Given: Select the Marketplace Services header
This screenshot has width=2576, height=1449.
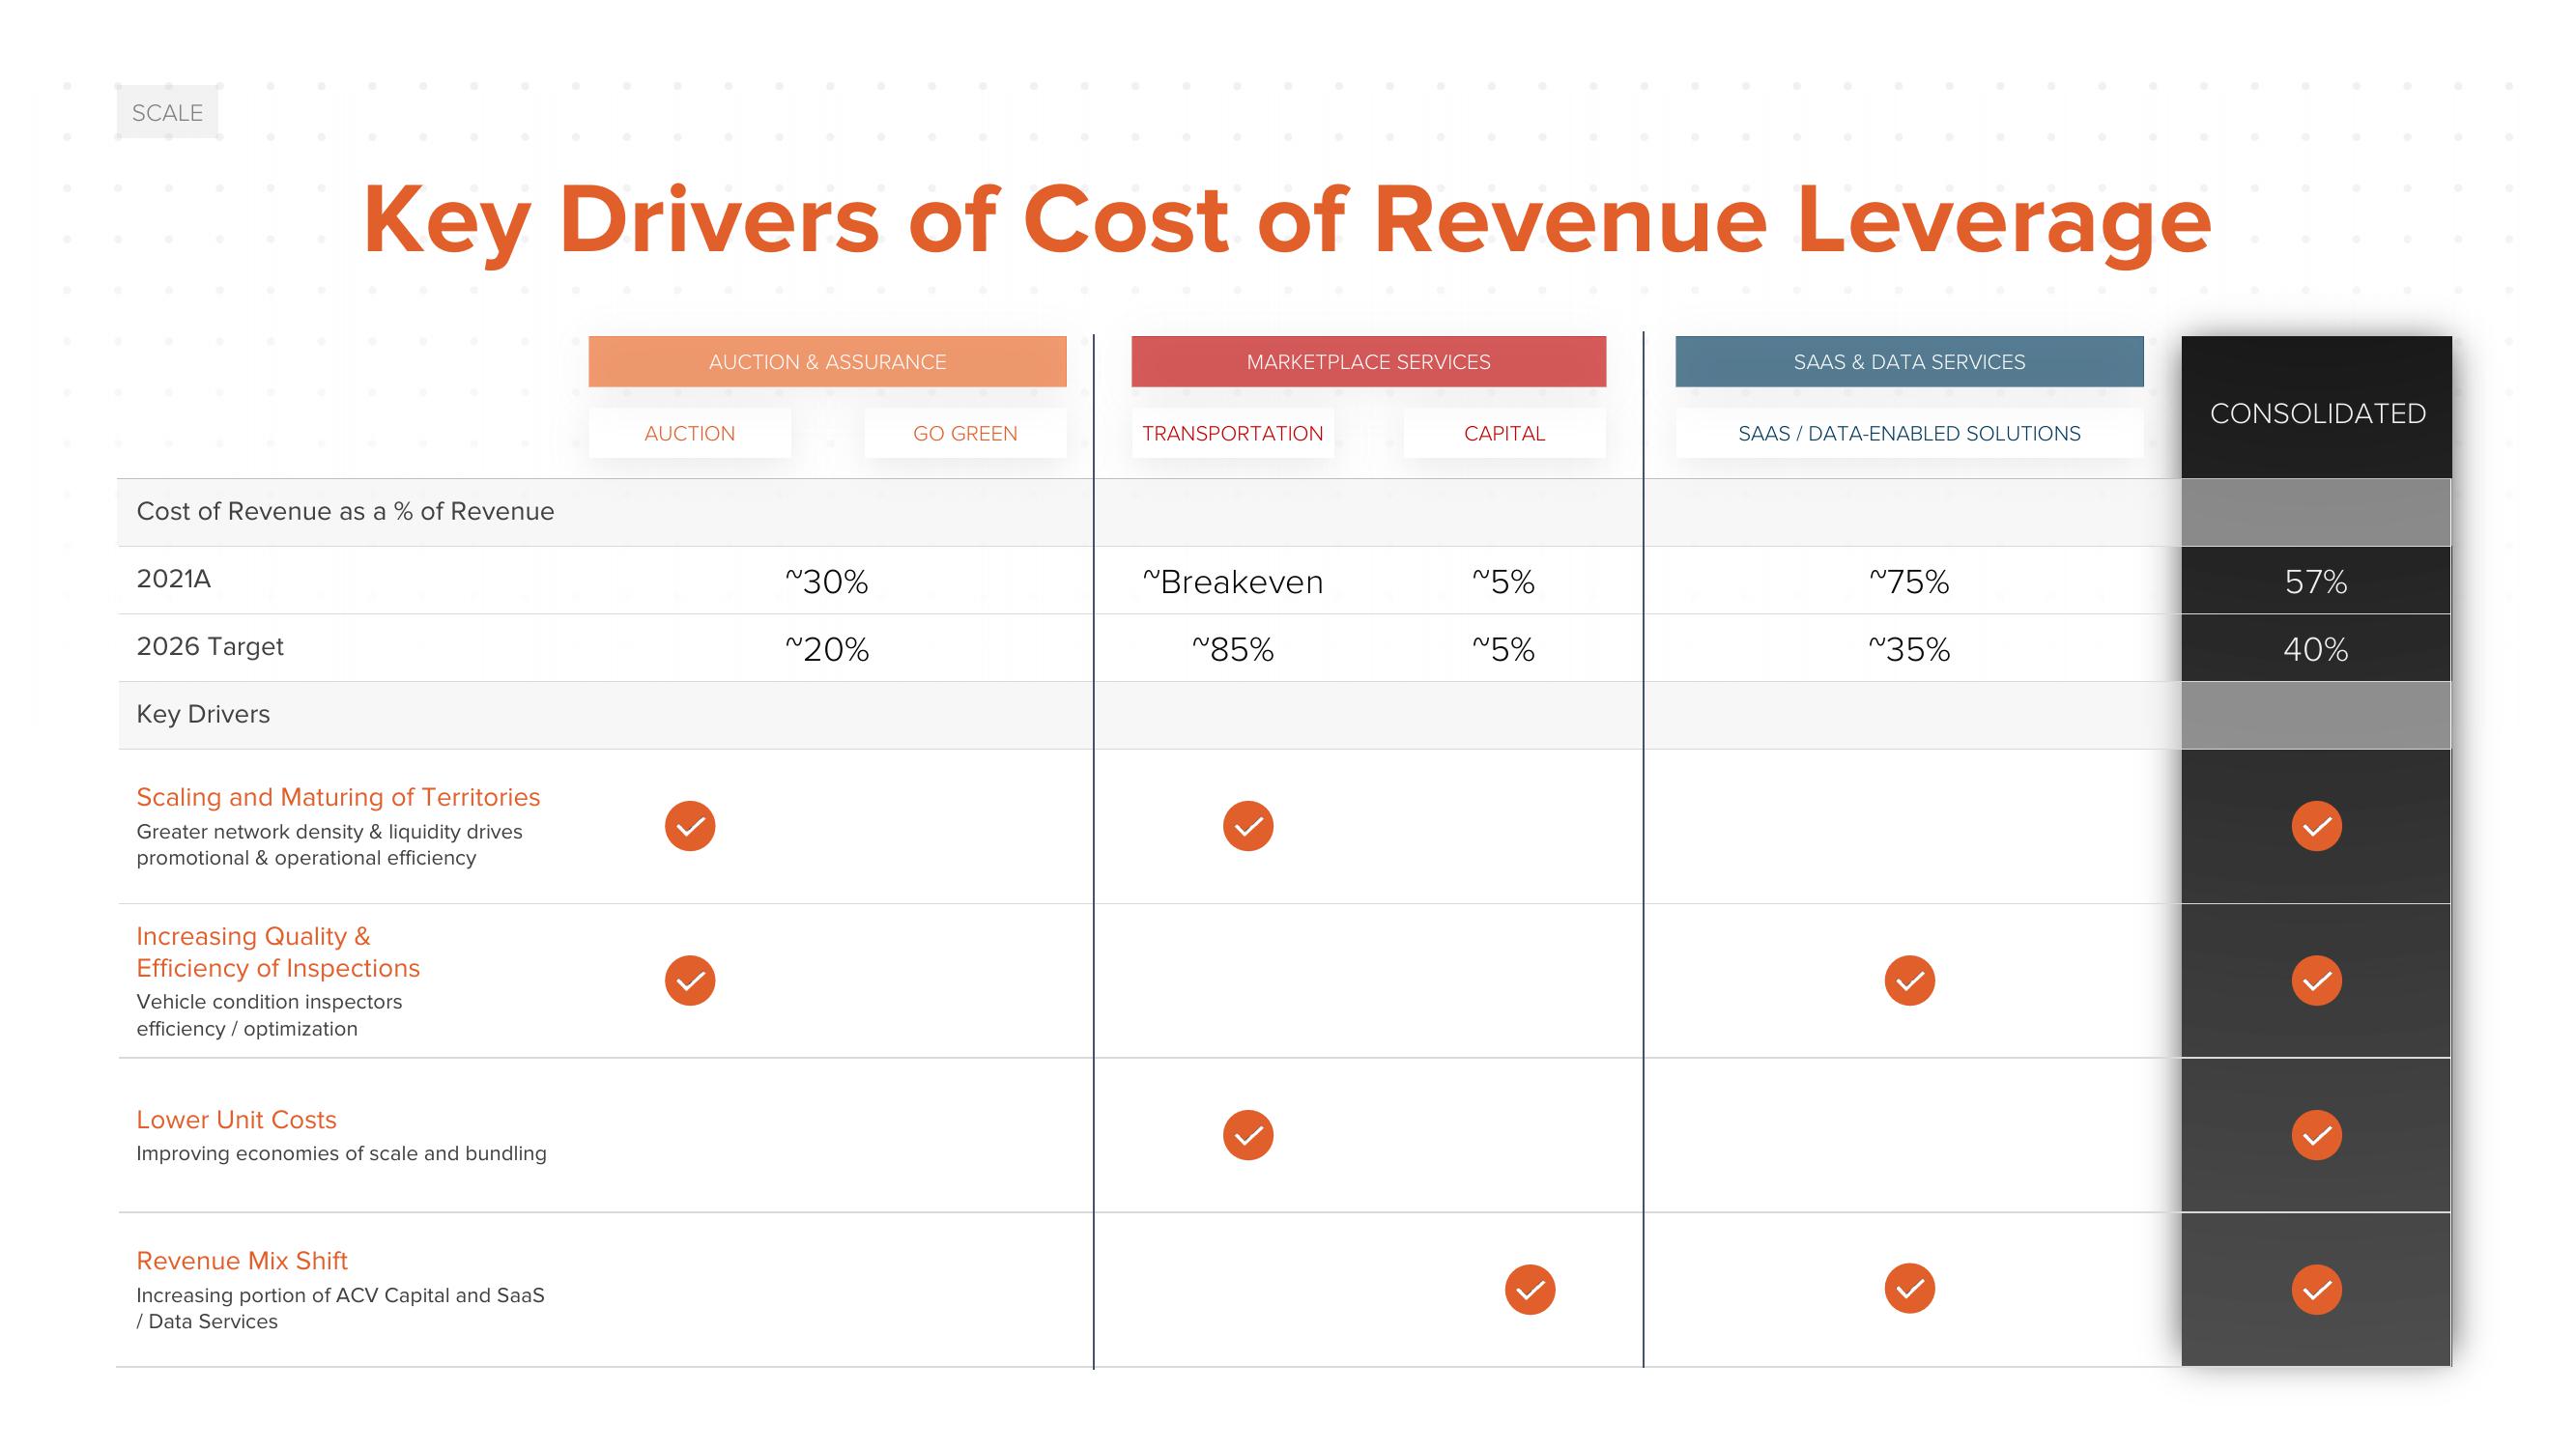Looking at the screenshot, I should coord(1368,362).
